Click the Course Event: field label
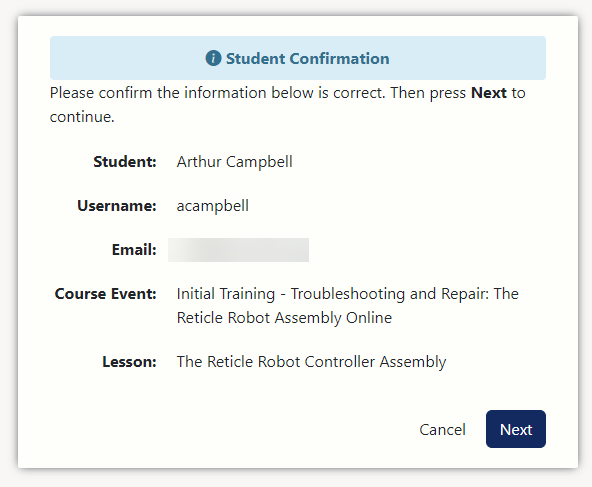The width and height of the screenshot is (592, 487). pyautogui.click(x=106, y=294)
